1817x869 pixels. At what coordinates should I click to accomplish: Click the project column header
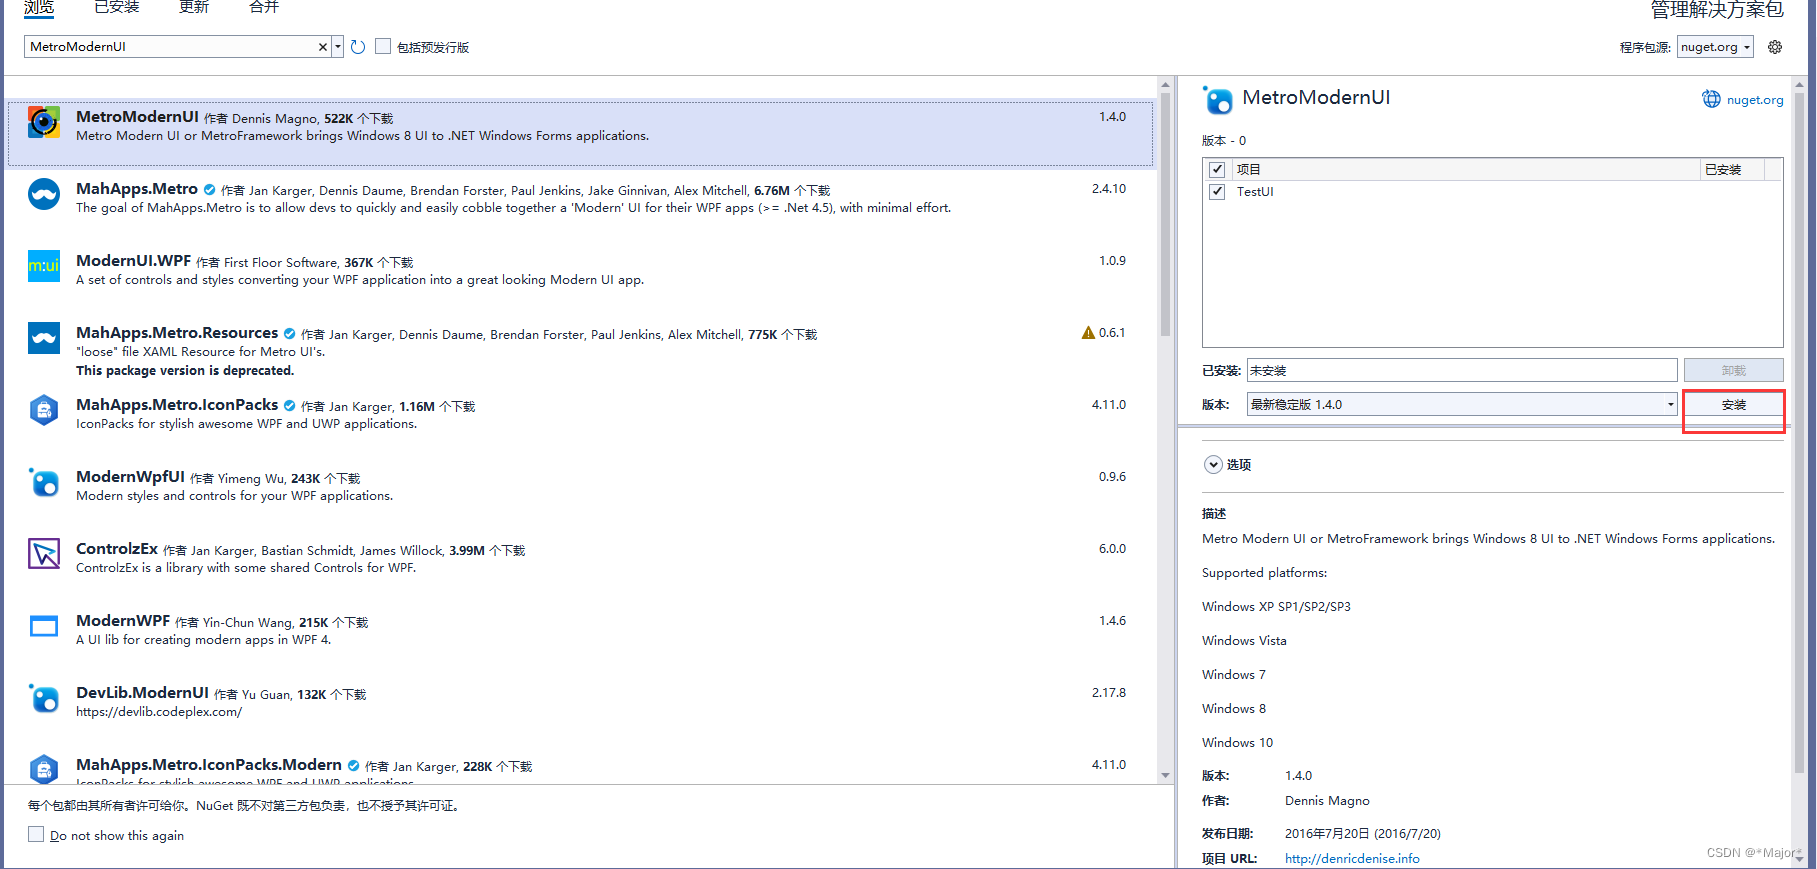(1464, 169)
